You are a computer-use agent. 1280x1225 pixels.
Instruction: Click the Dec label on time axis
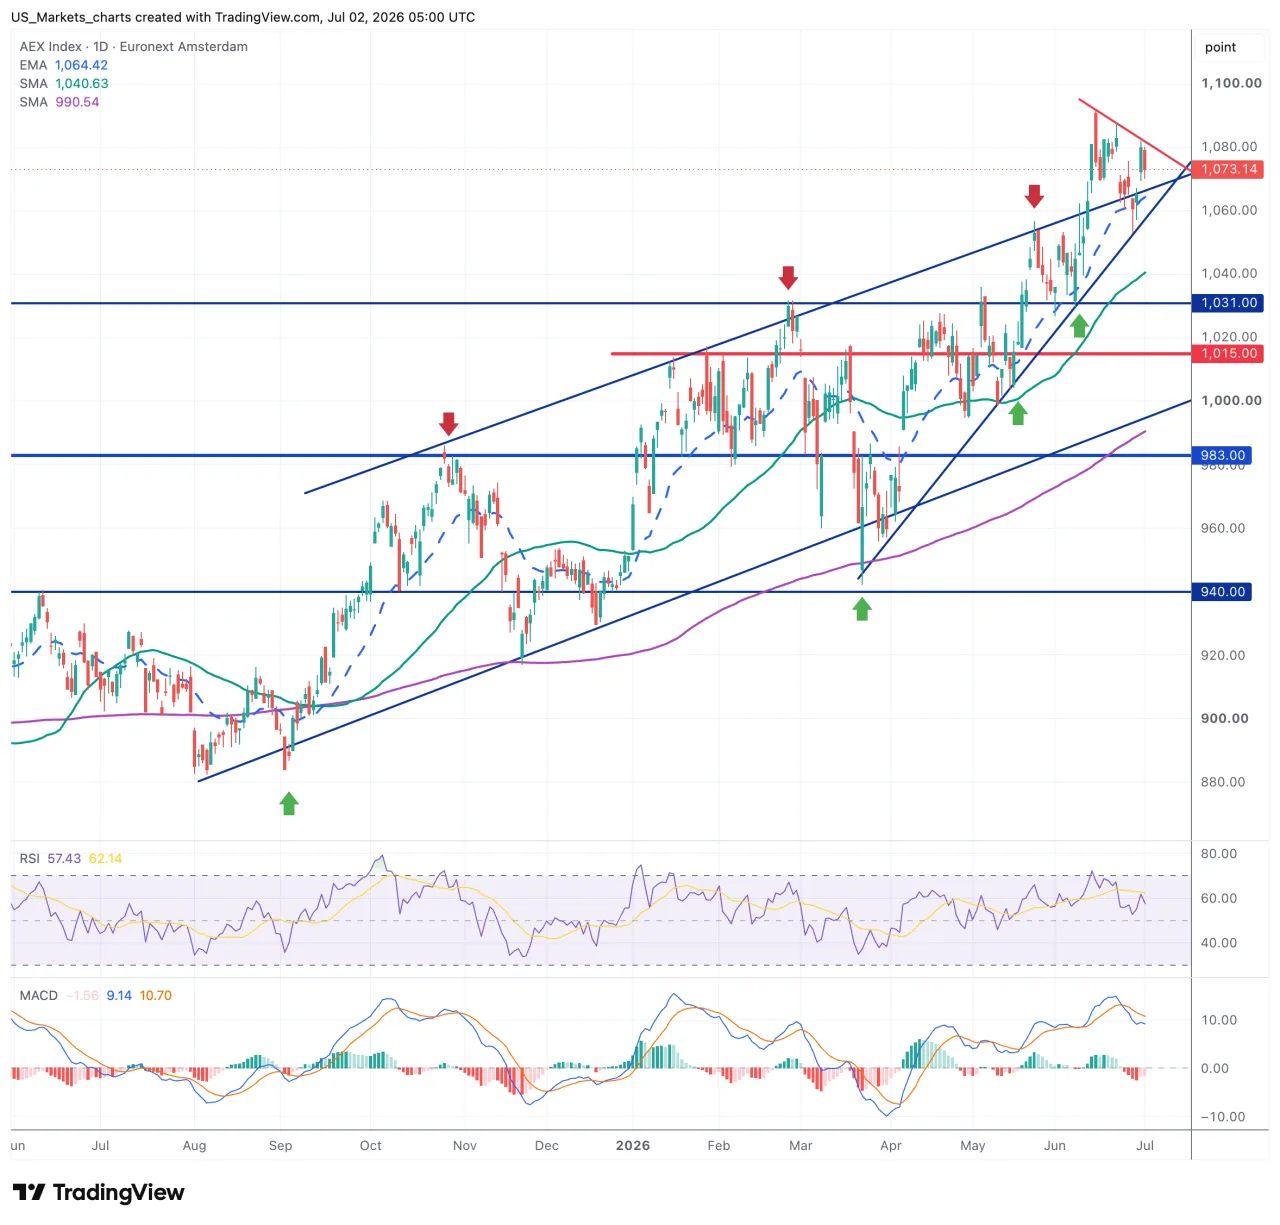(547, 1146)
